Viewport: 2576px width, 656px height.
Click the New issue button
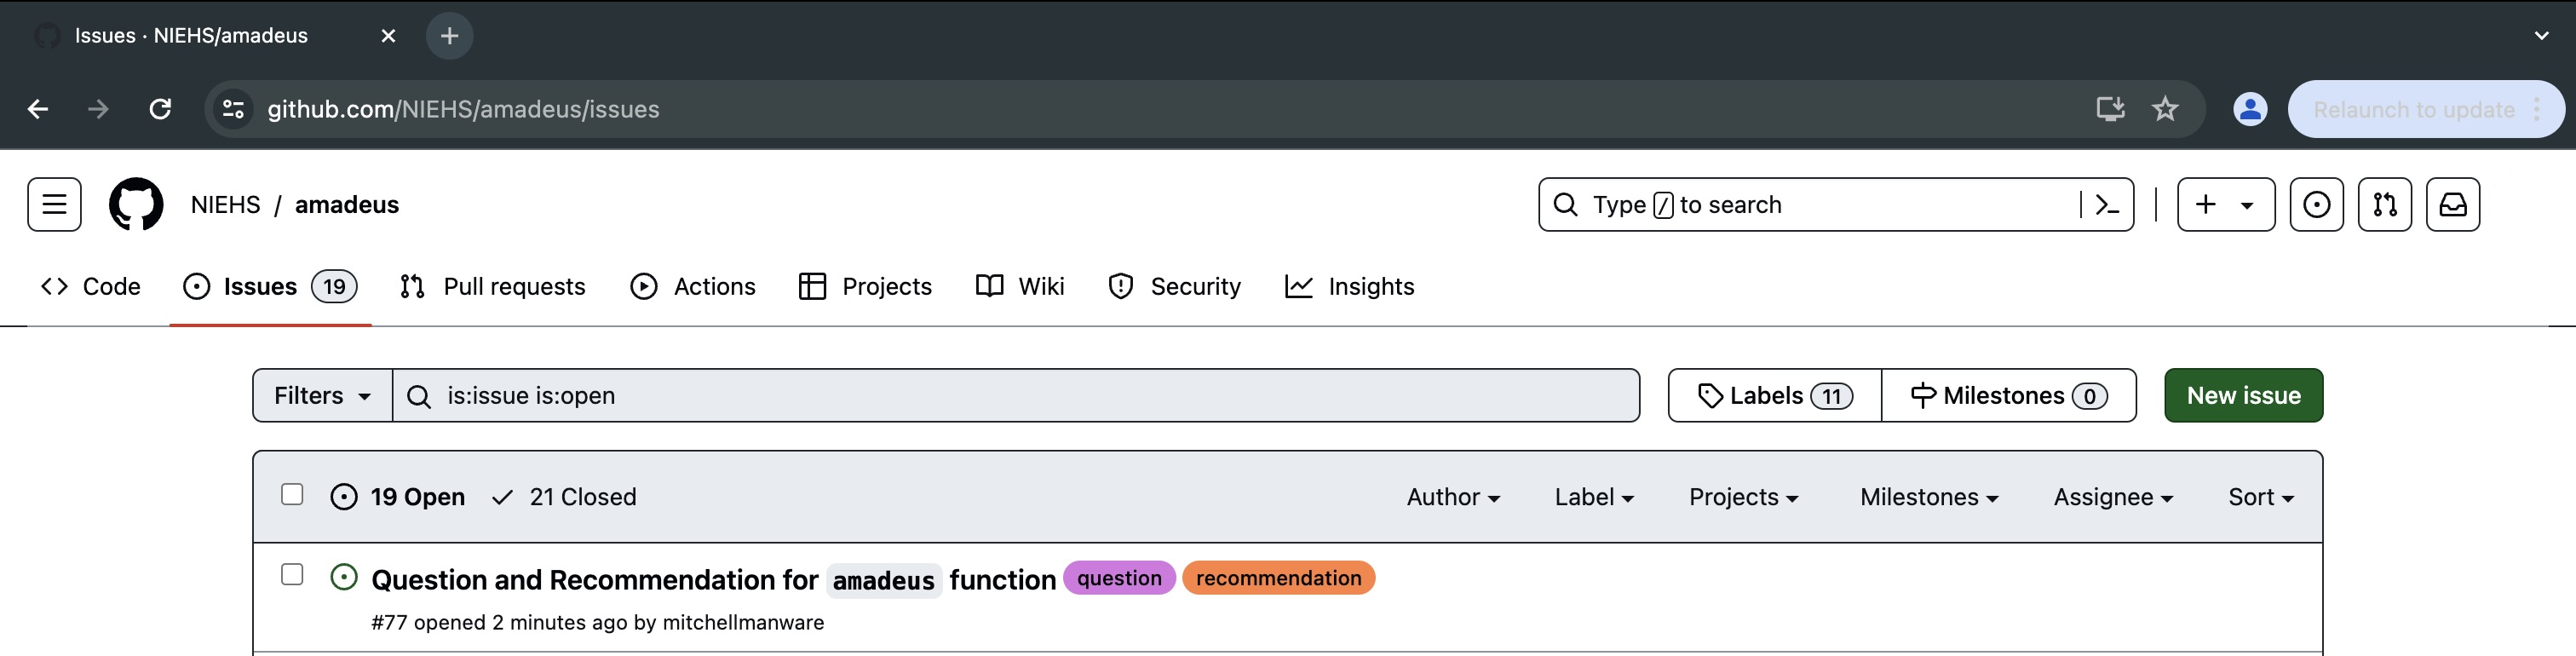click(x=2243, y=396)
